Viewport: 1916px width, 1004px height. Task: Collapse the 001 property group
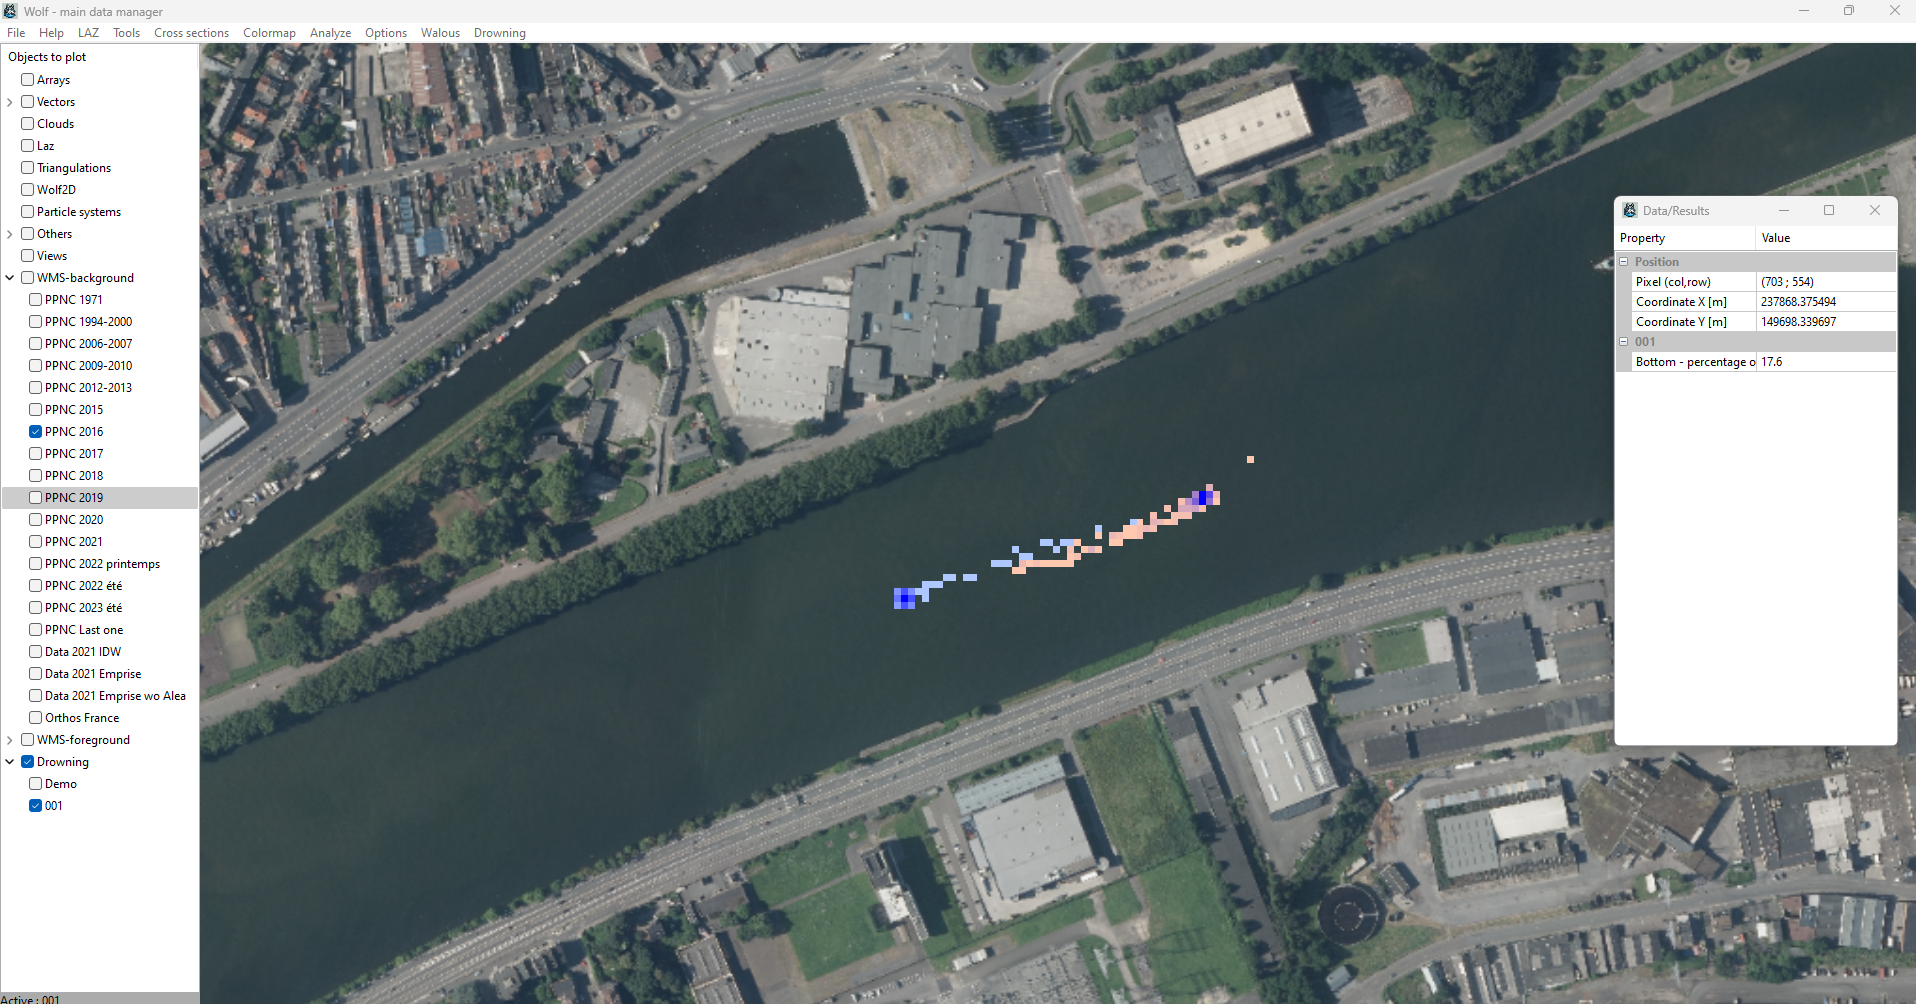[x=1624, y=341]
